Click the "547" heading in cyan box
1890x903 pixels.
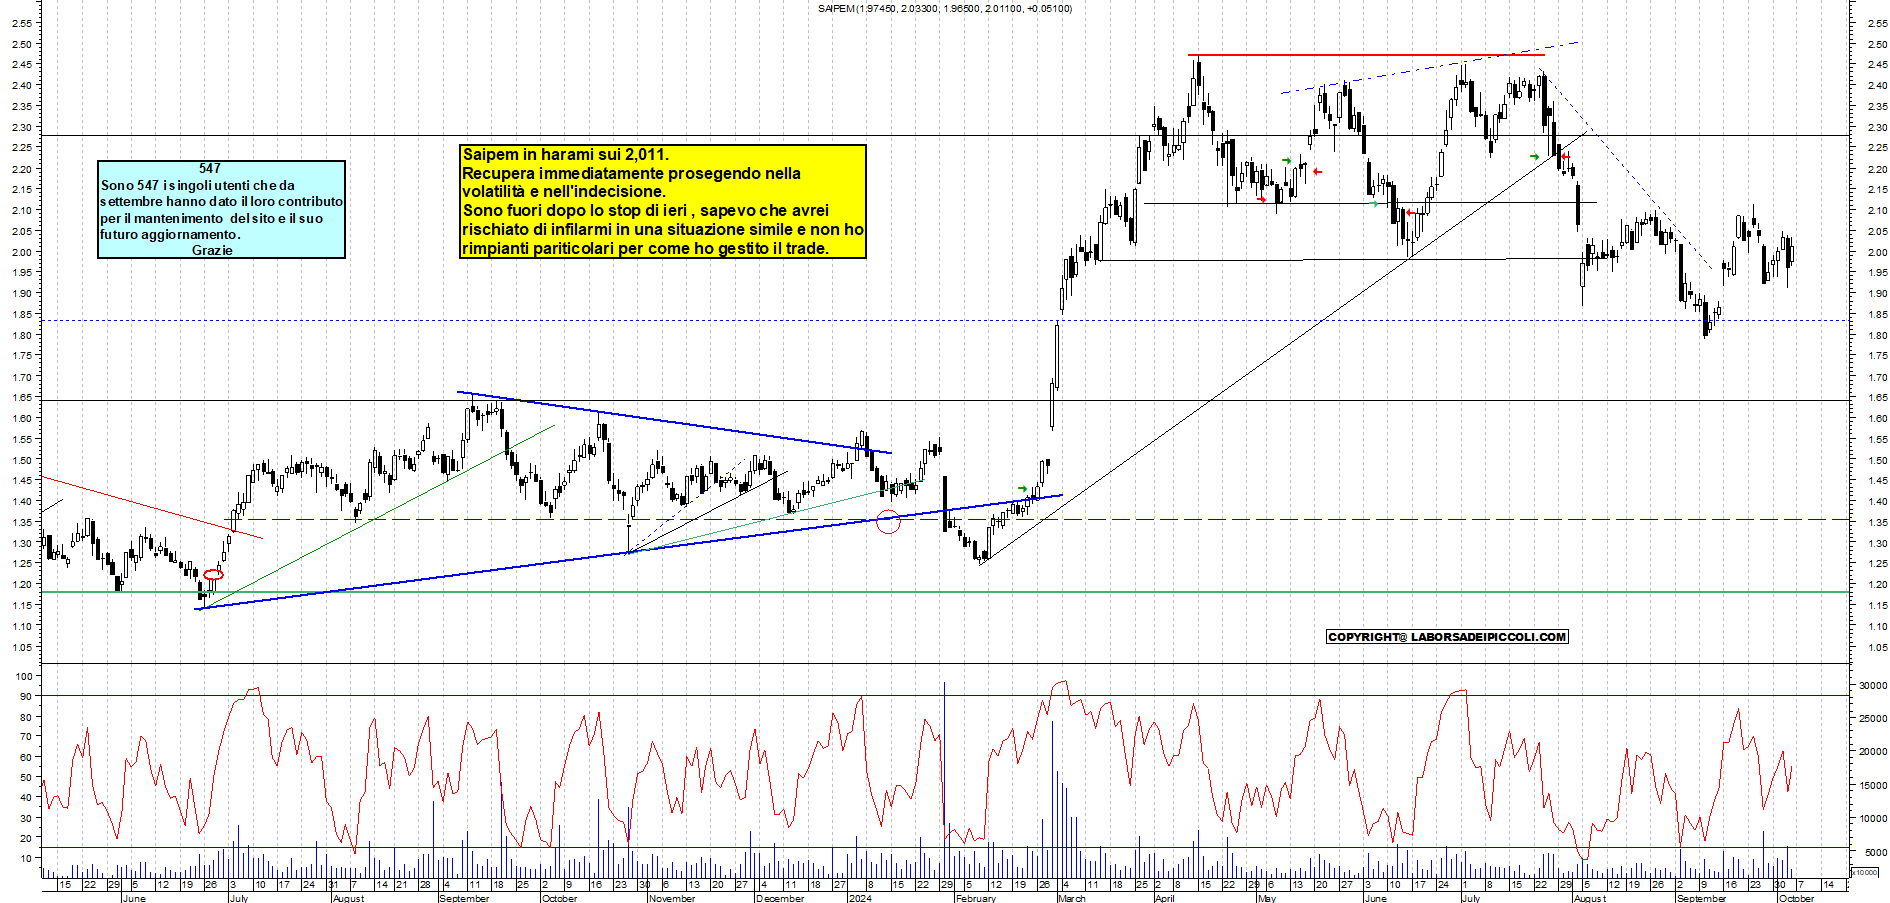click(x=210, y=168)
